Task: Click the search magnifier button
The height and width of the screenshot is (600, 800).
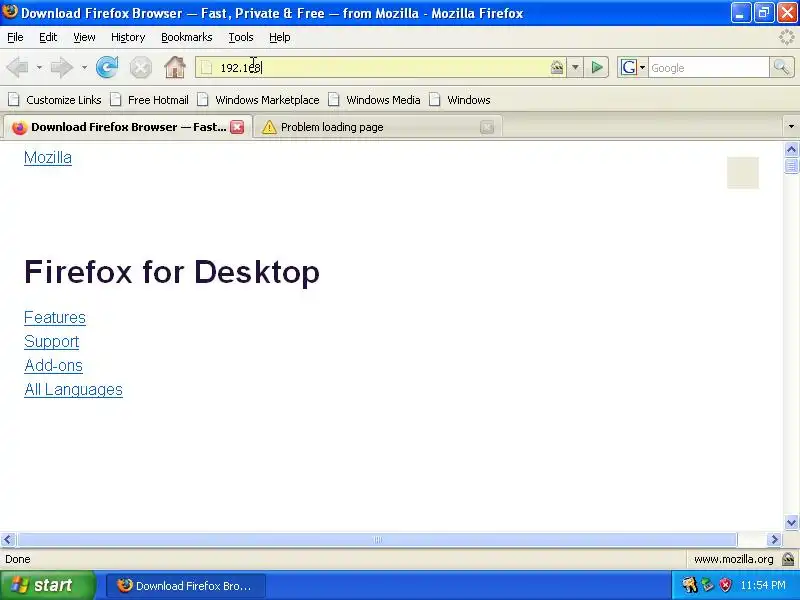Action: (x=782, y=67)
